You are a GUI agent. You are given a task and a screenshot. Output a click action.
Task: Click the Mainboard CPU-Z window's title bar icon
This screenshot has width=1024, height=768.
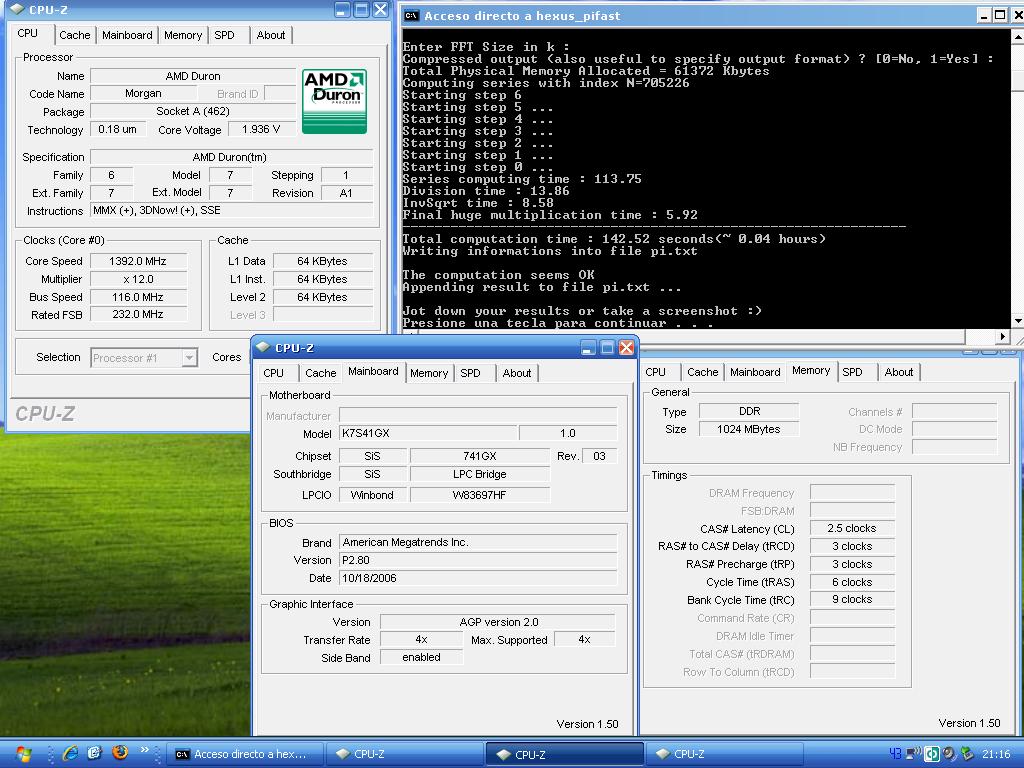point(263,347)
